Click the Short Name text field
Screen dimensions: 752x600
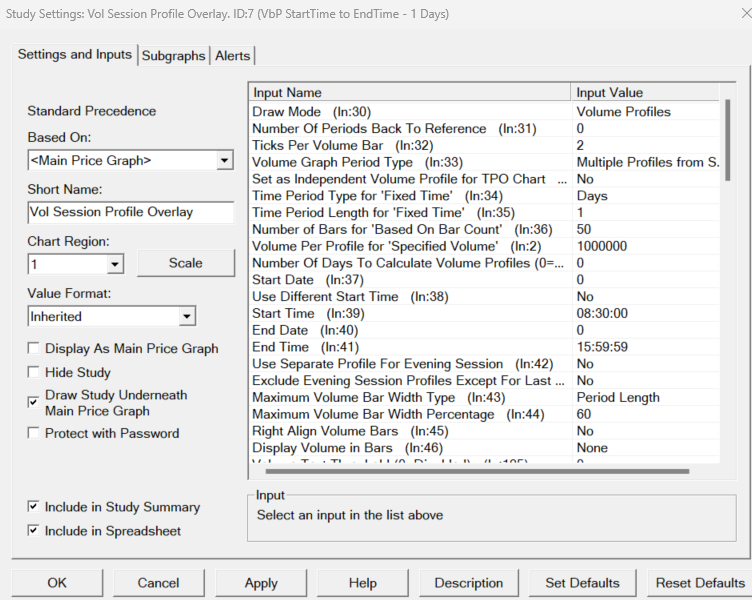(130, 212)
